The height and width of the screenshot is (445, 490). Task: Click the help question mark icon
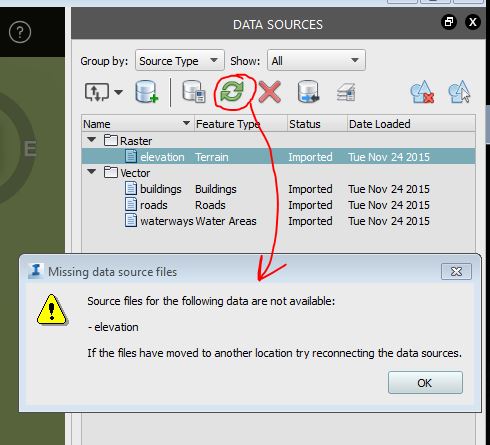tap(20, 32)
